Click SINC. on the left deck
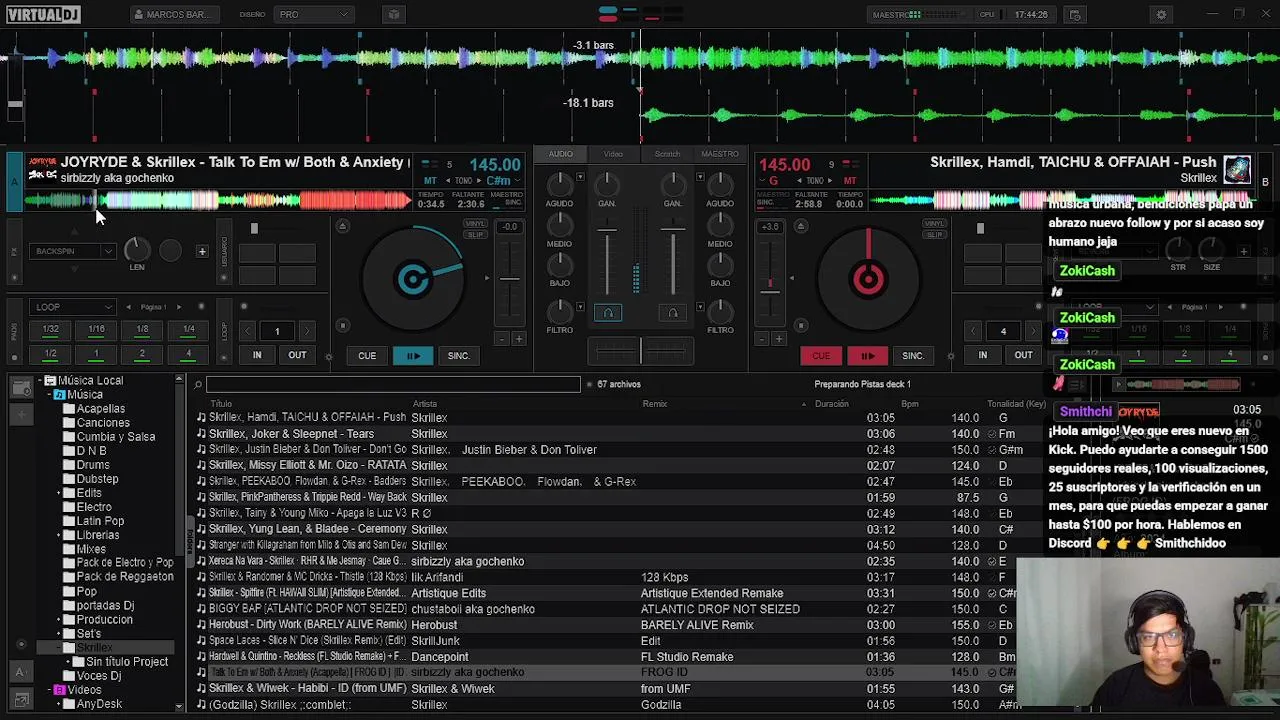This screenshot has height=720, width=1280. (458, 356)
